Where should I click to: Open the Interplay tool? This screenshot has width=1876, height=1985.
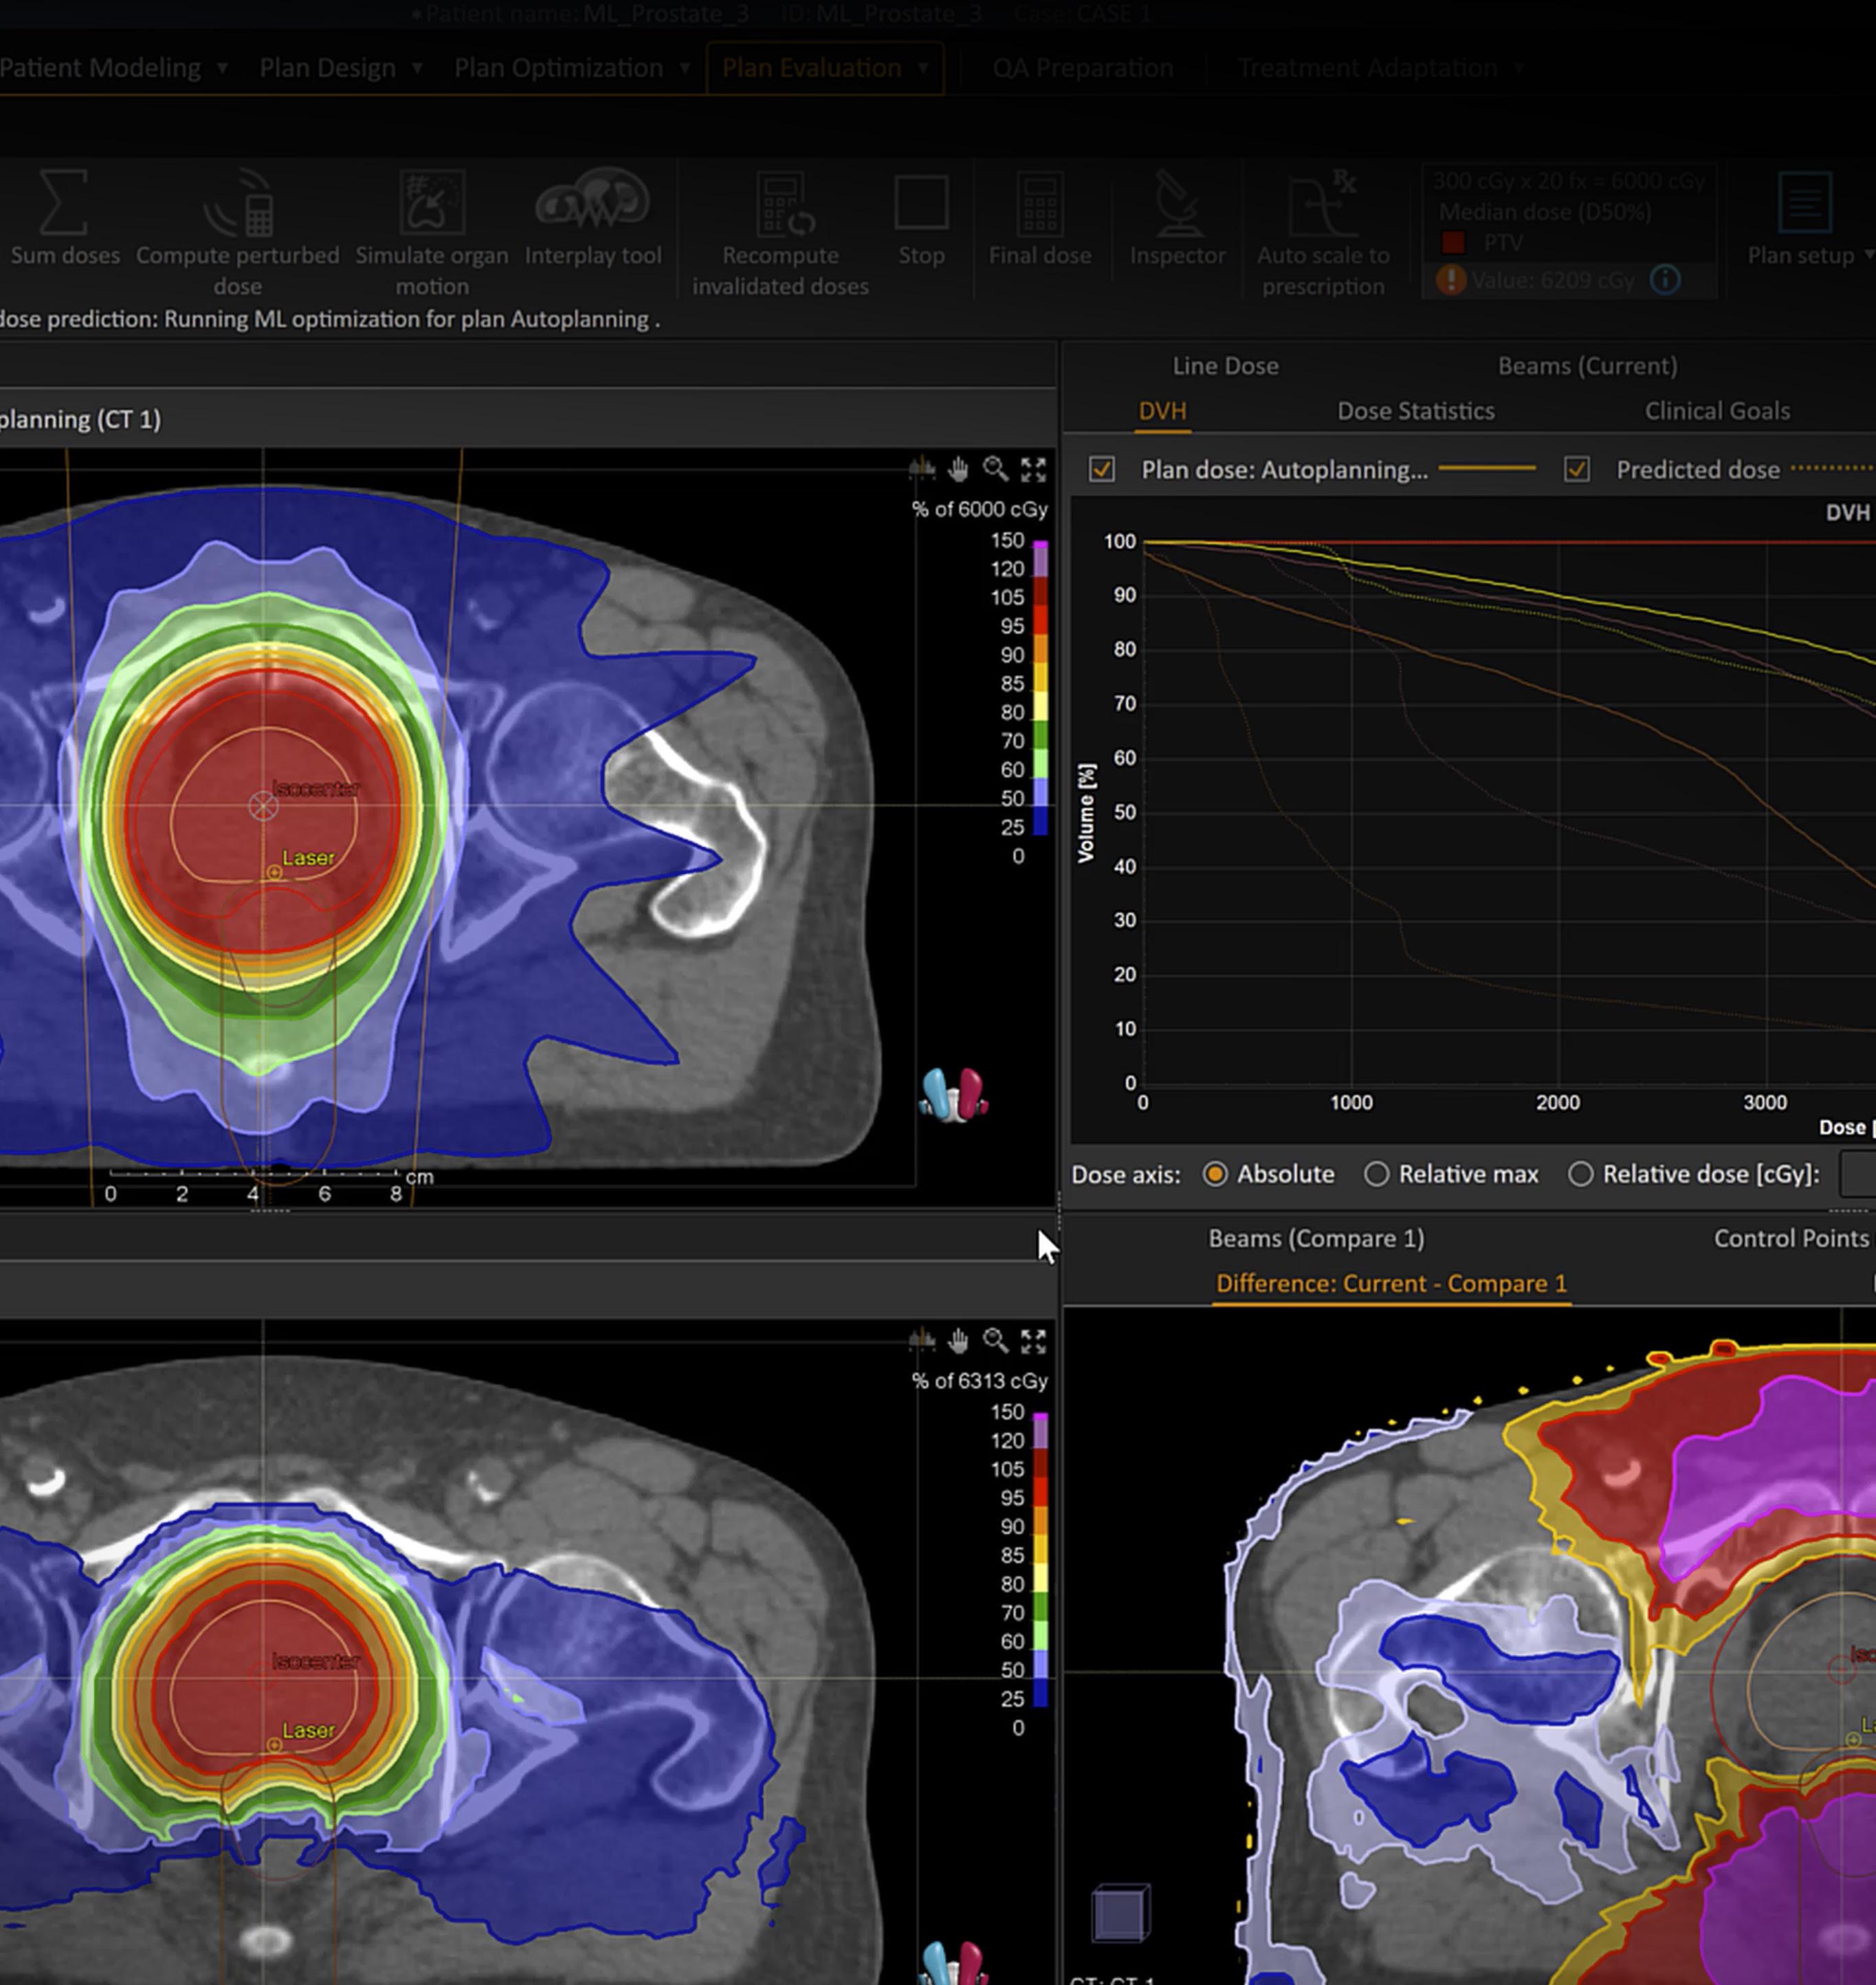coord(592,200)
